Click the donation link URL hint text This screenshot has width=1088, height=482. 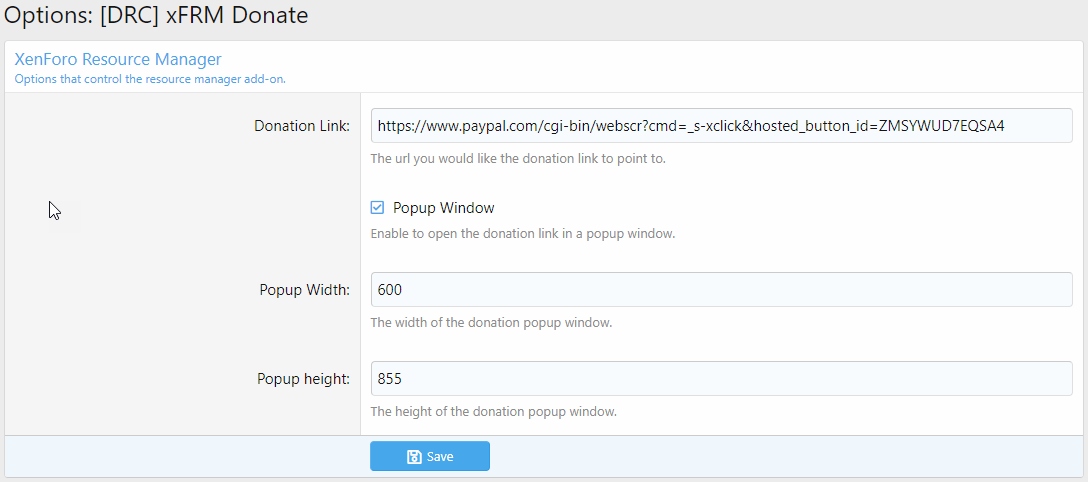[517, 158]
